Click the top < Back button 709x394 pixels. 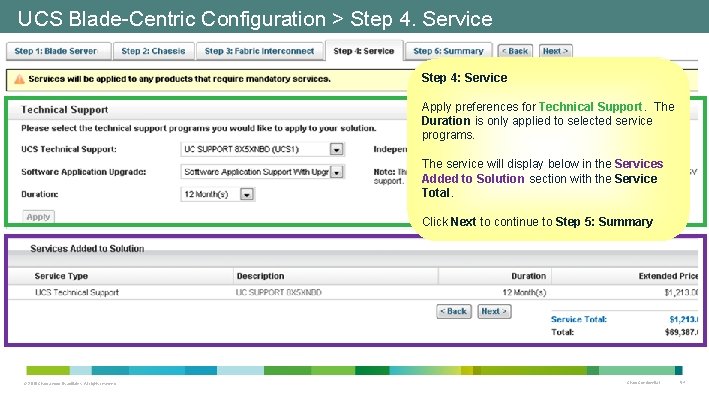(515, 51)
